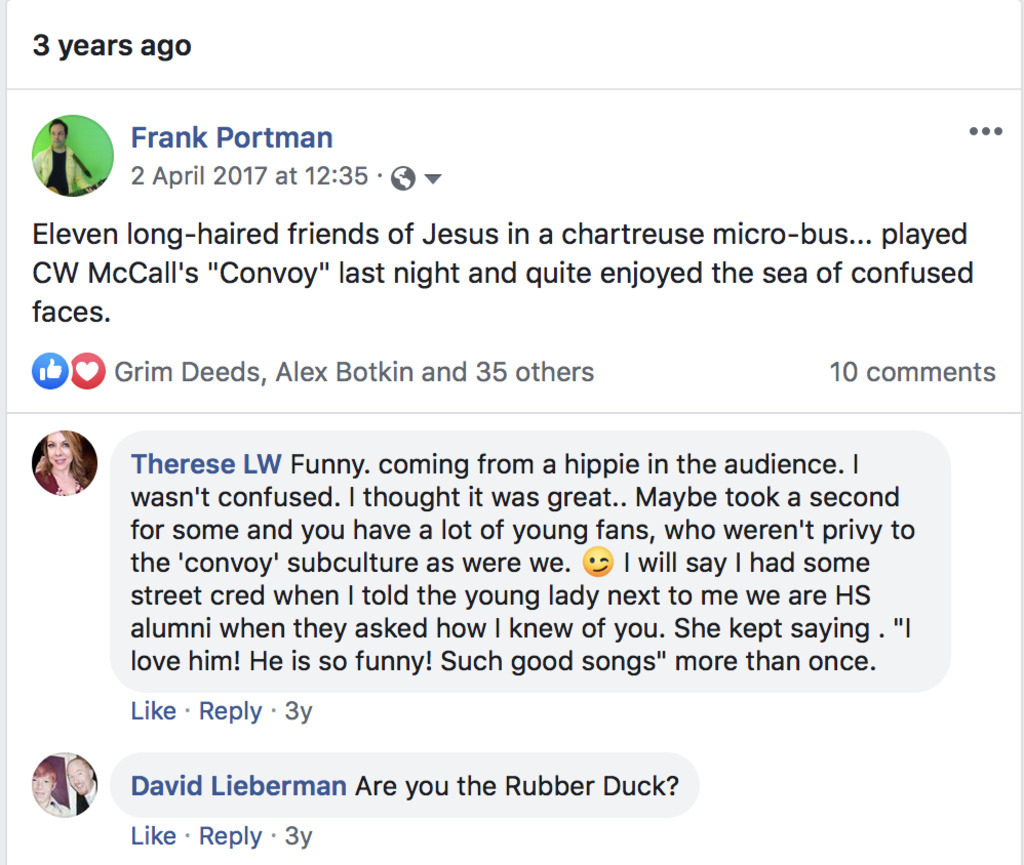1024x865 pixels.
Task: Click the globe public privacy icon
Action: click(403, 178)
